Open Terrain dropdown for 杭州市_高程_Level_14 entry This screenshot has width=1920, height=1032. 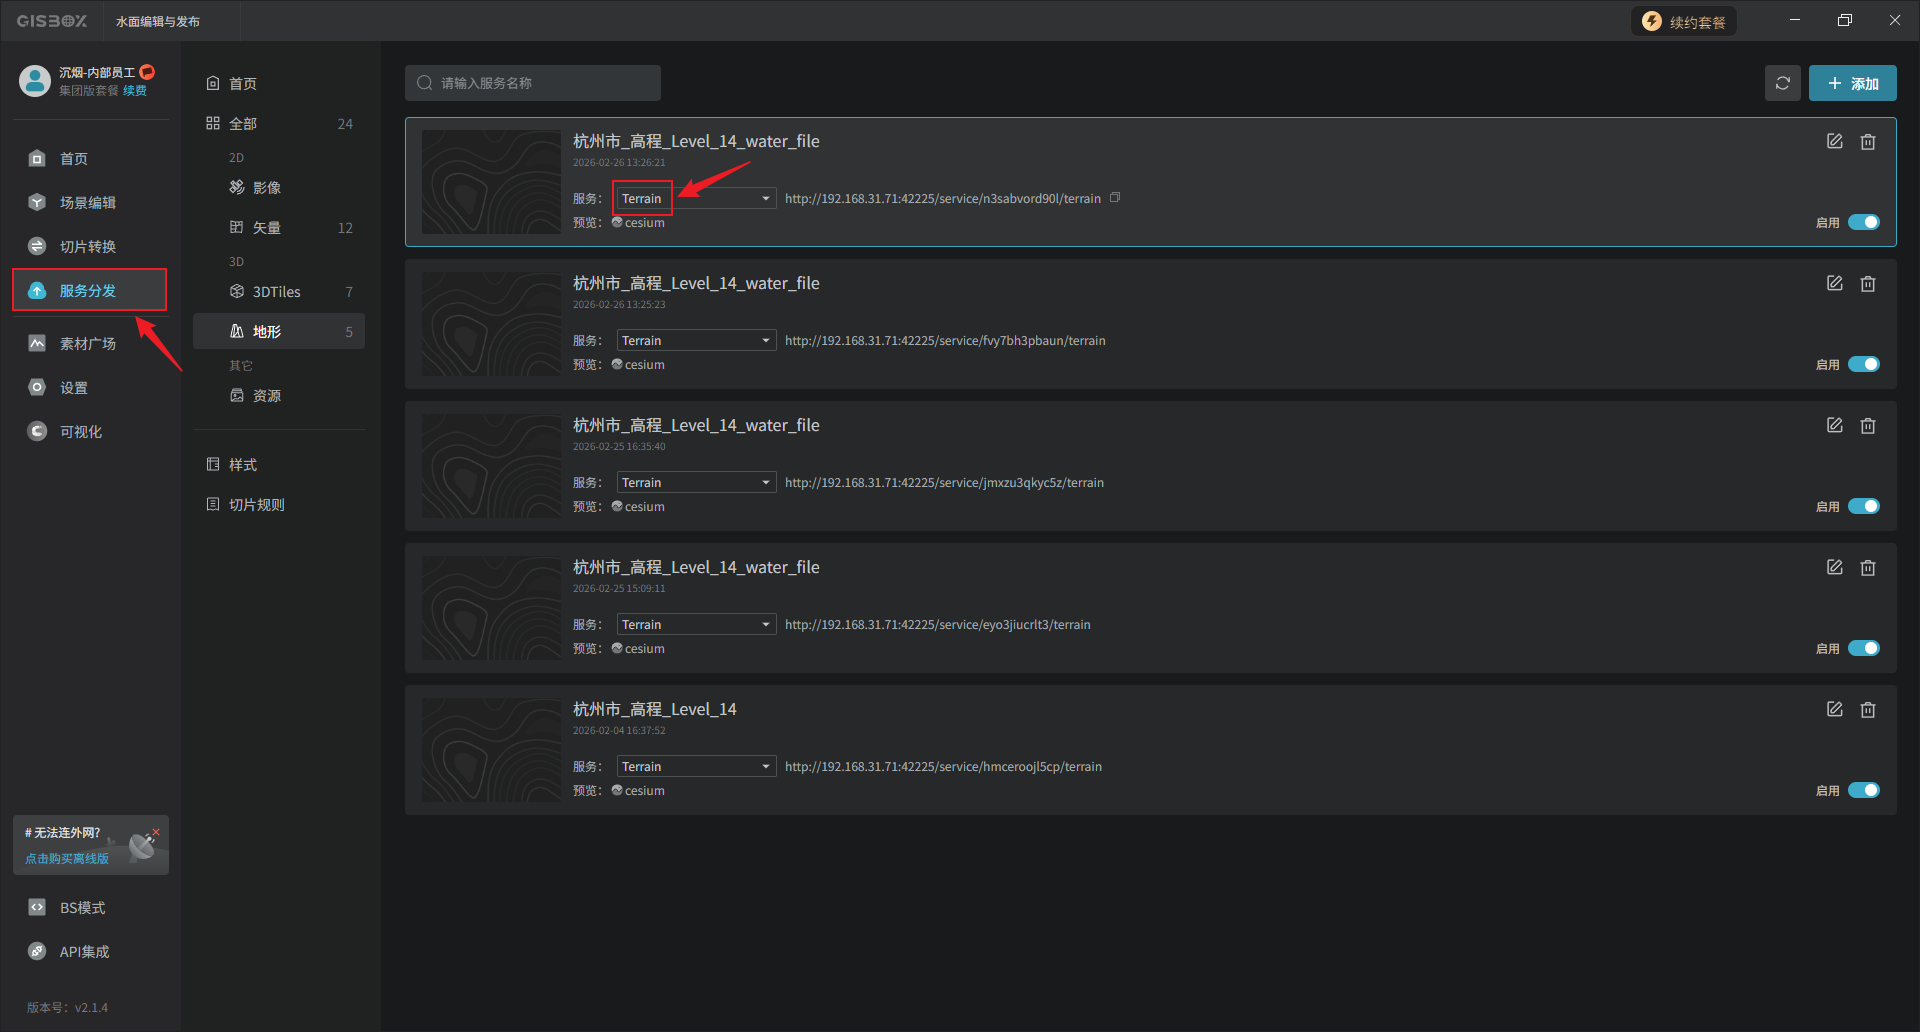click(x=696, y=767)
